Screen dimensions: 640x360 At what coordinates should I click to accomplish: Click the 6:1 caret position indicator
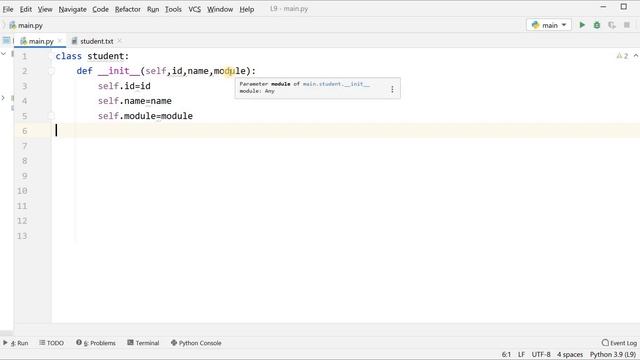point(506,354)
